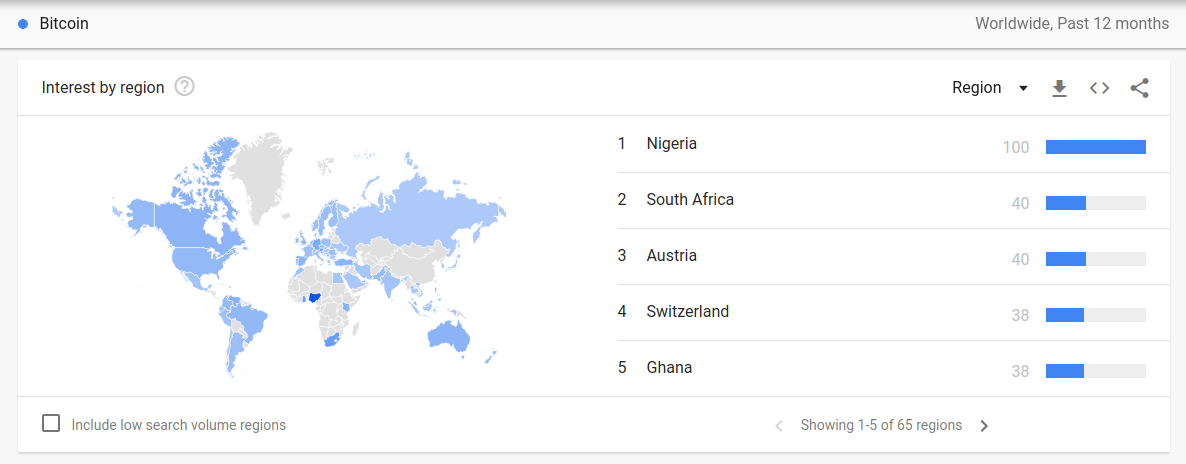This screenshot has width=1186, height=464.
Task: Open the embed code icon
Action: (x=1099, y=88)
